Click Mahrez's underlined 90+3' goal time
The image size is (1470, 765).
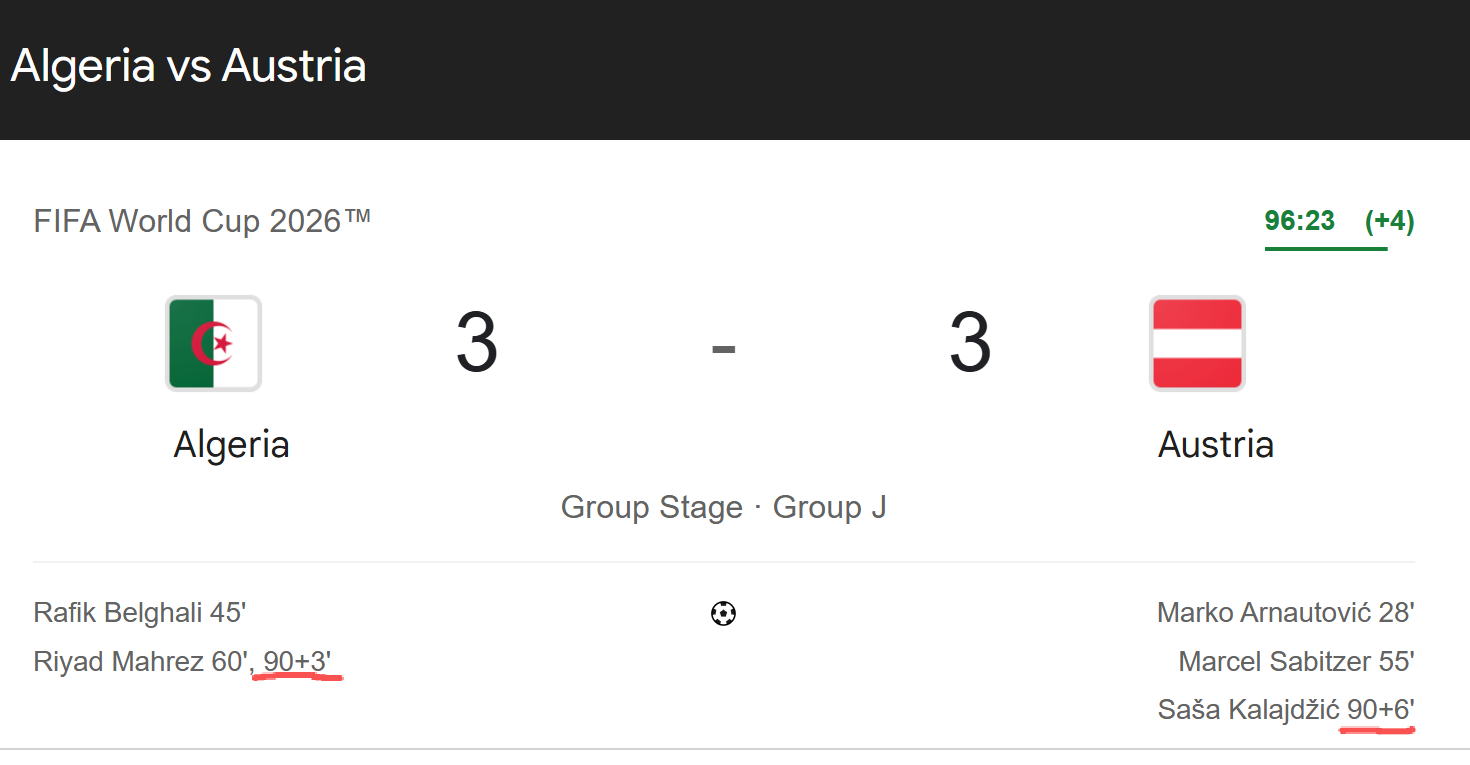298,661
